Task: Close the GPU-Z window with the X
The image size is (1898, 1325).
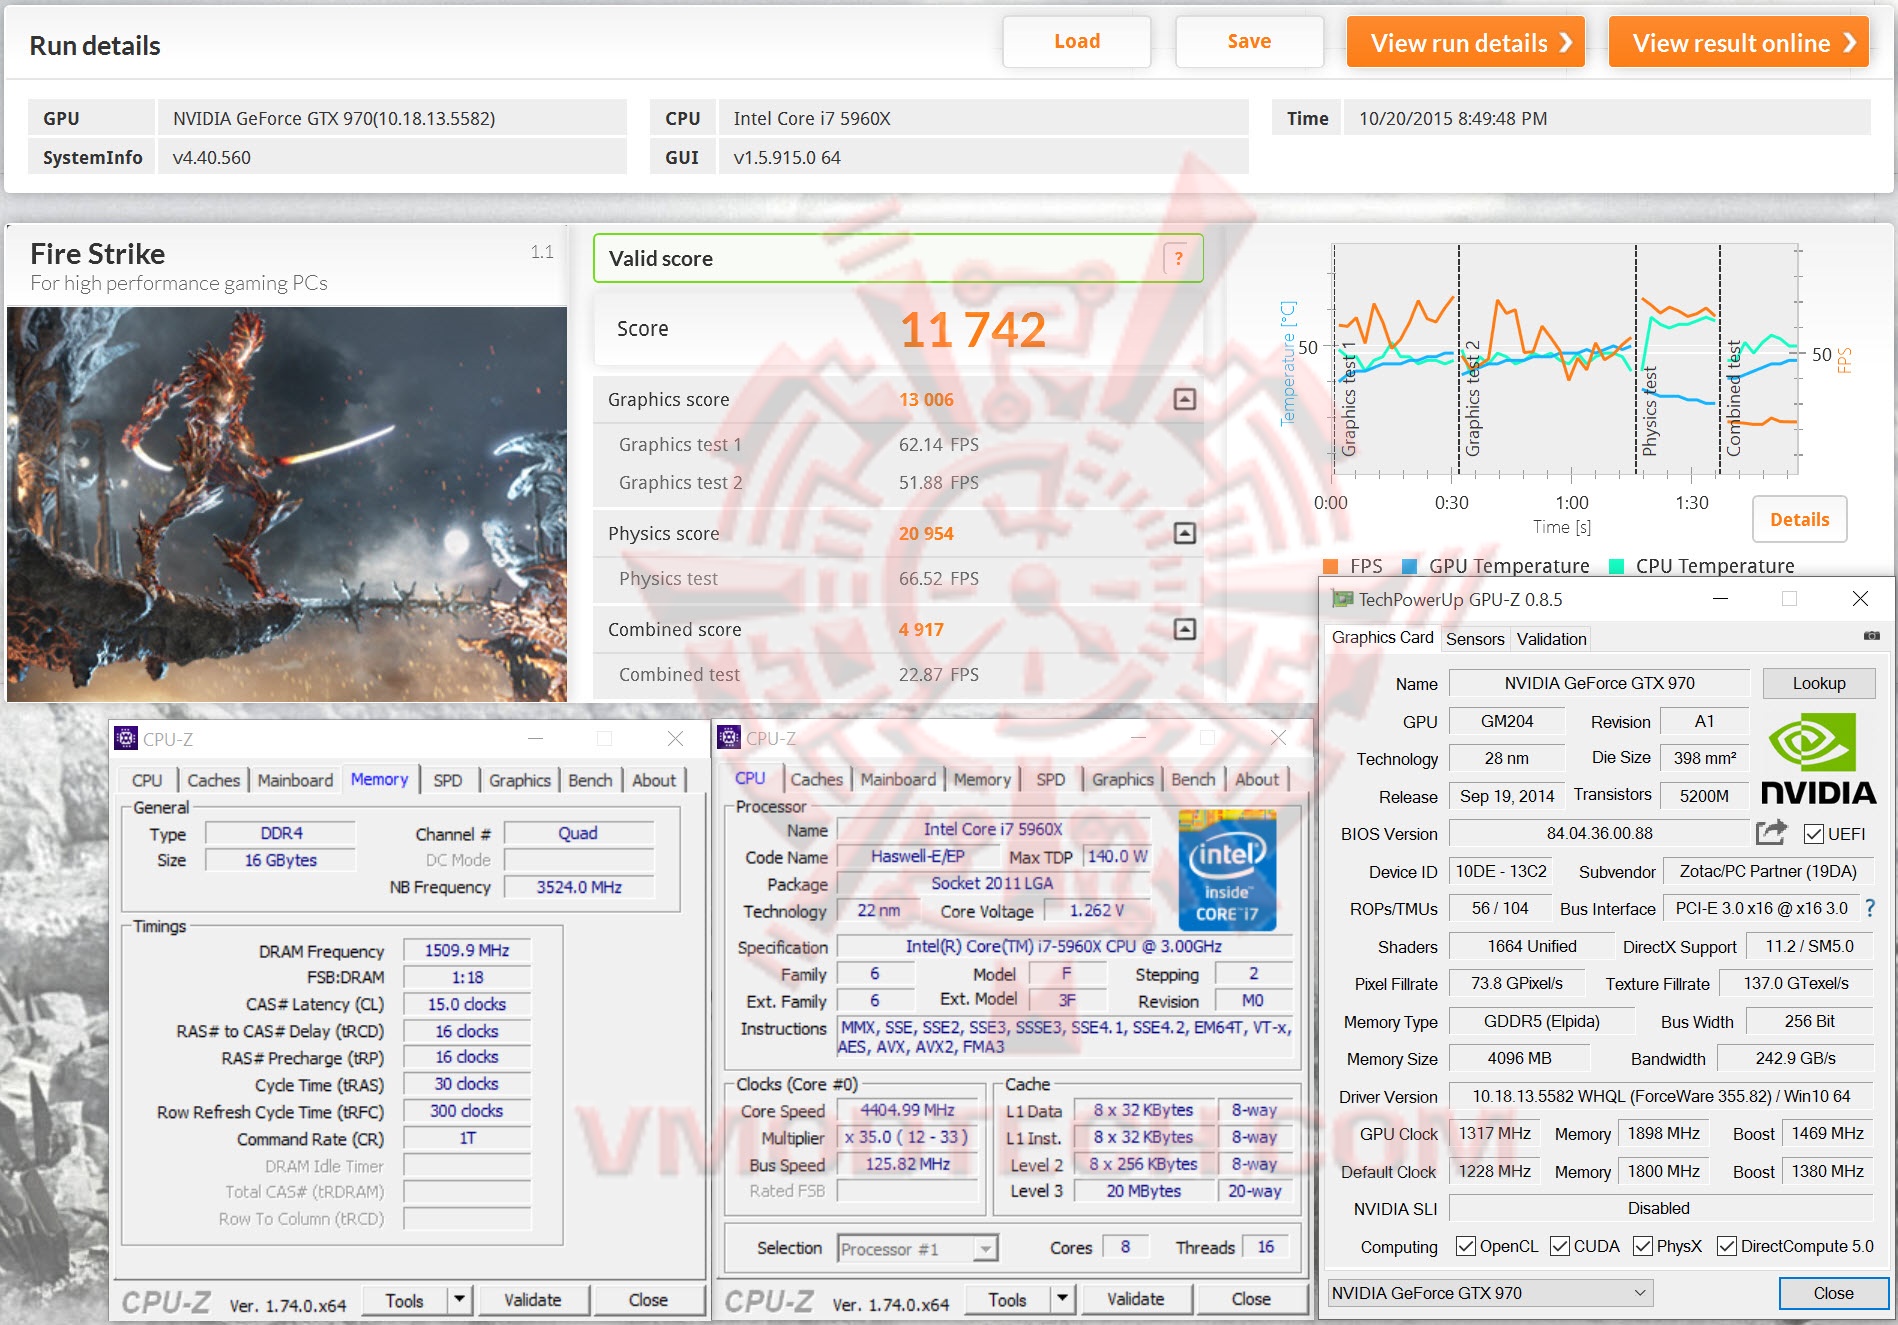Action: coord(1860,599)
